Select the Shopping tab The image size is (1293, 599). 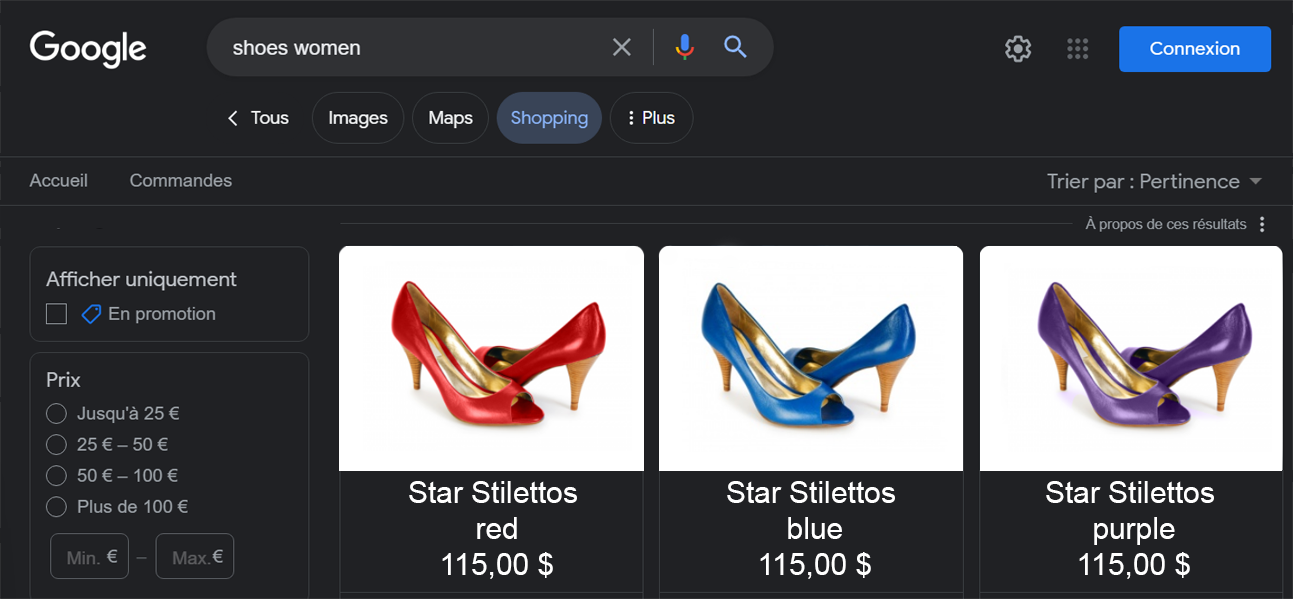click(549, 118)
